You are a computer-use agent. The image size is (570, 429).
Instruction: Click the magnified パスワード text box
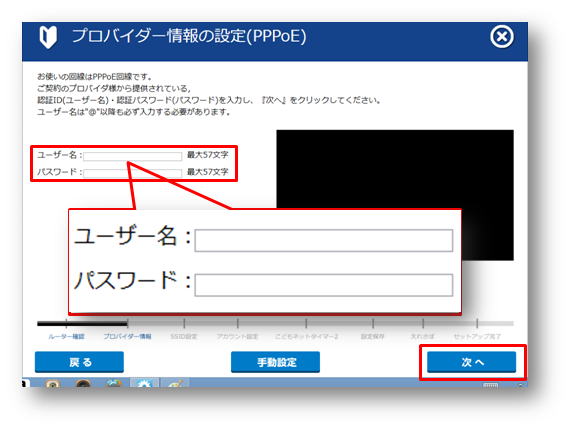click(324, 285)
